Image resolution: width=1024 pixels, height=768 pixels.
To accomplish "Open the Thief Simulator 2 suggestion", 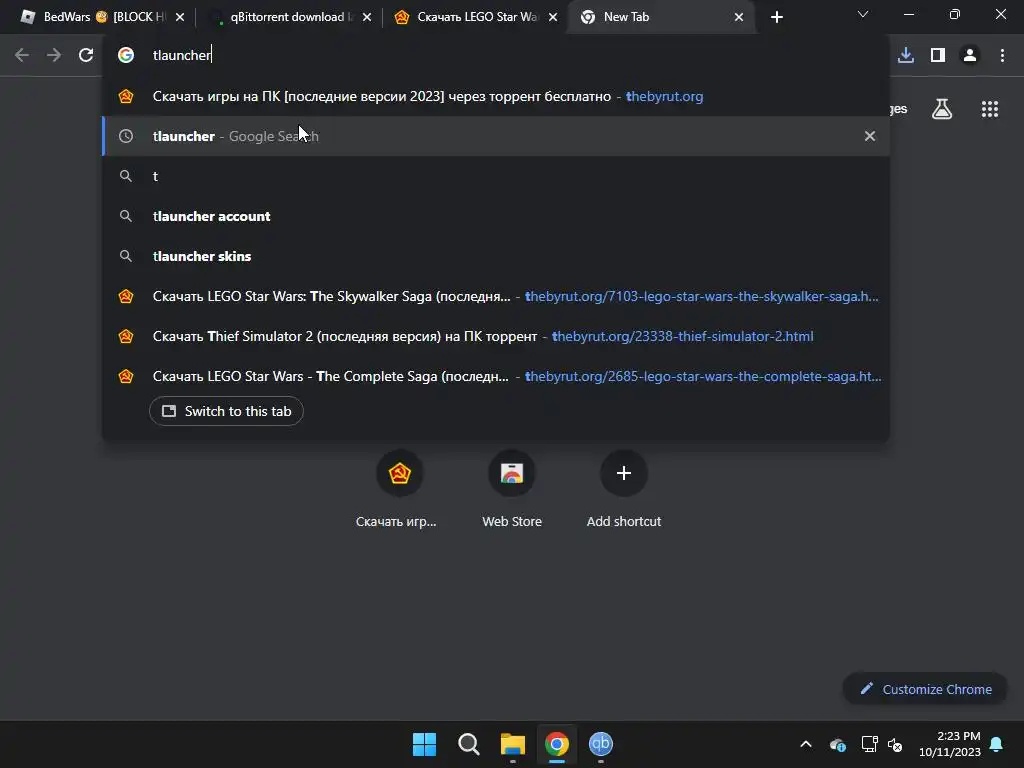I will 496,336.
